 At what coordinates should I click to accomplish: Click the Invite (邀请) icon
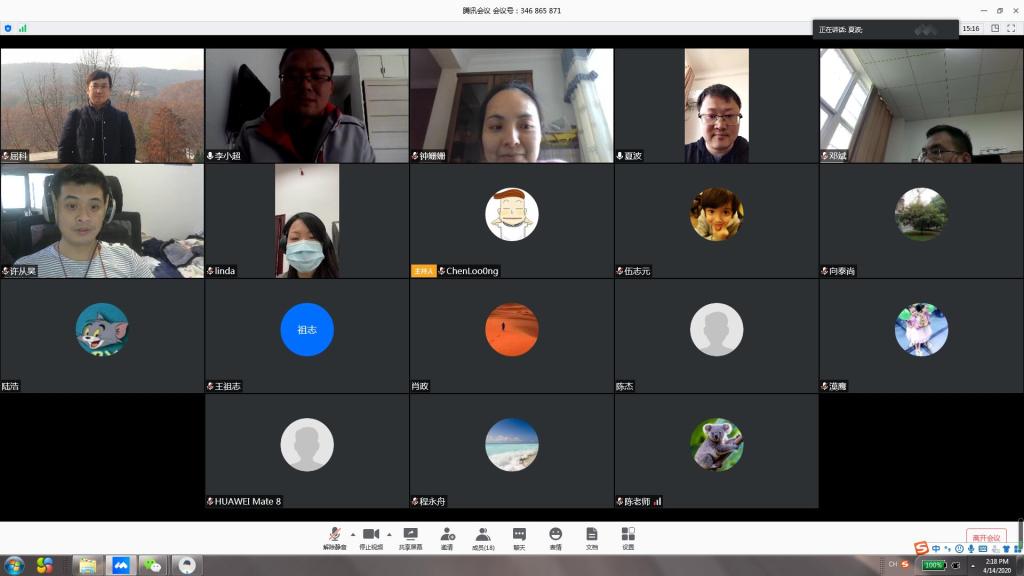pos(447,537)
